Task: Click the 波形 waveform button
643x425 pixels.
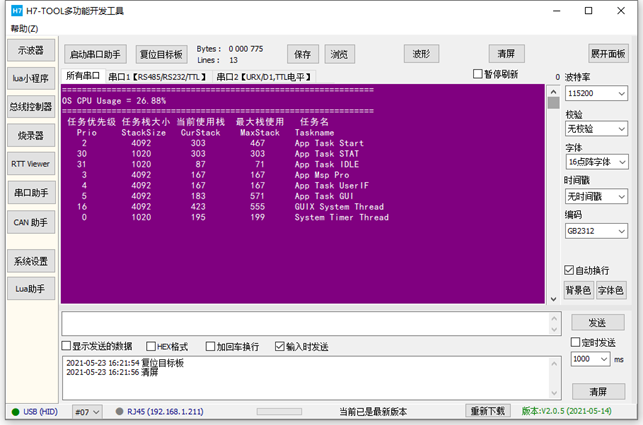Action: point(422,54)
